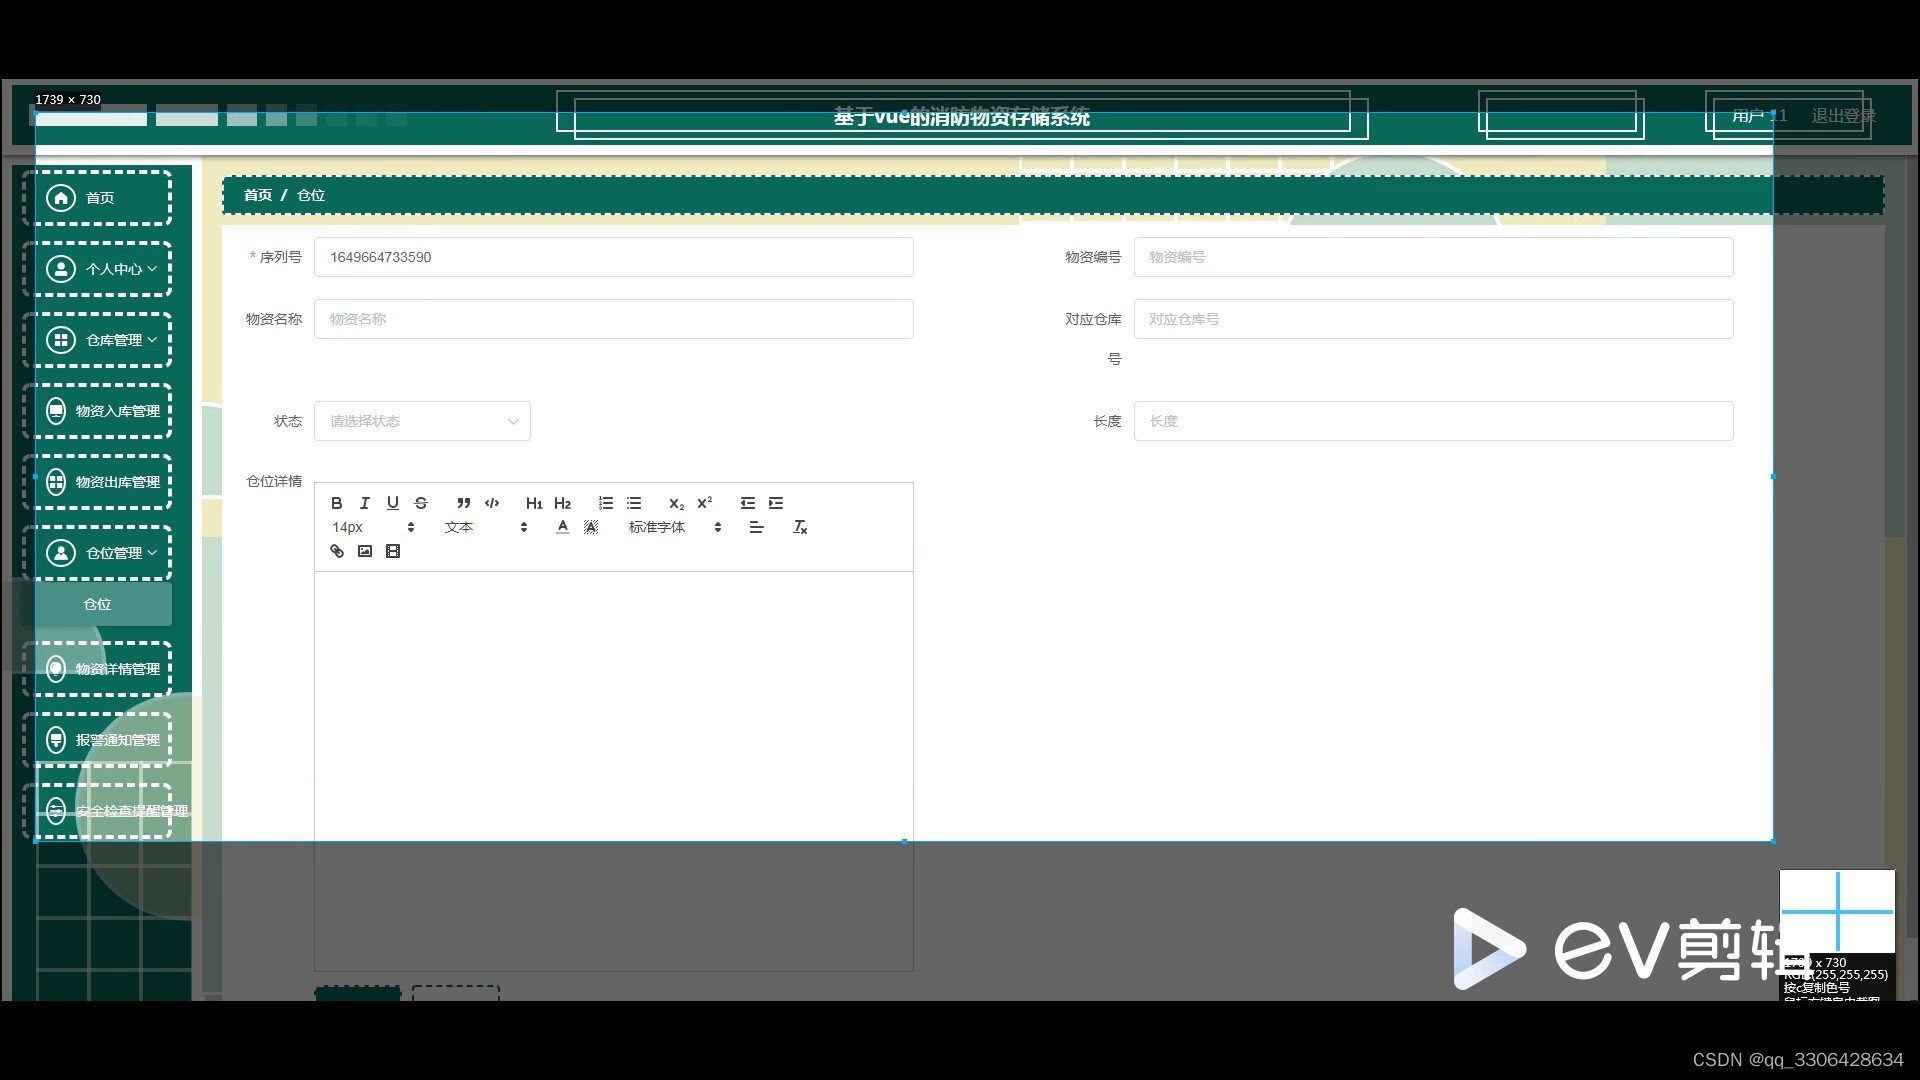Open the text color picker
1920x1080 pixels.
tap(563, 527)
